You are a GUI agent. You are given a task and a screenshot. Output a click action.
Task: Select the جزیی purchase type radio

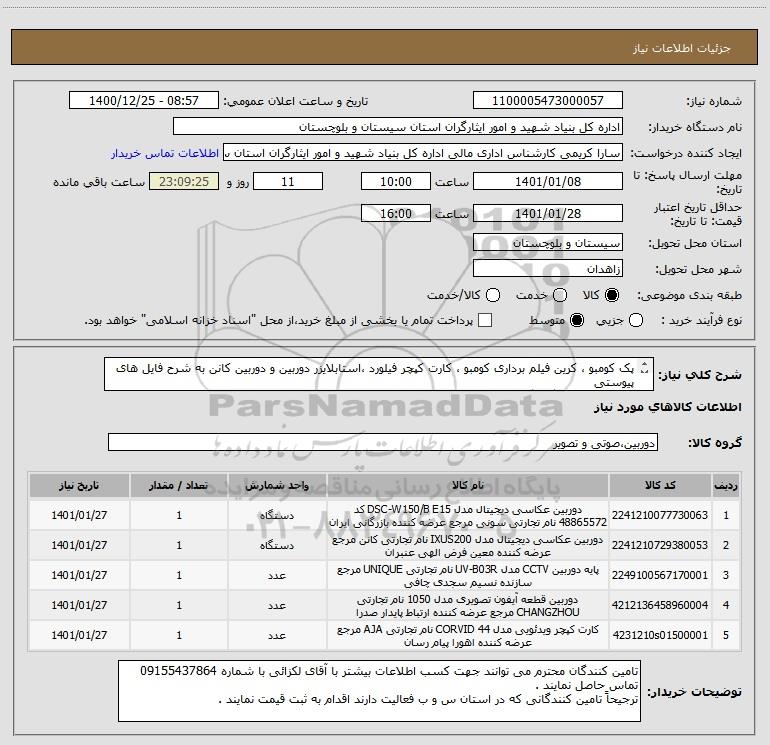(x=636, y=320)
